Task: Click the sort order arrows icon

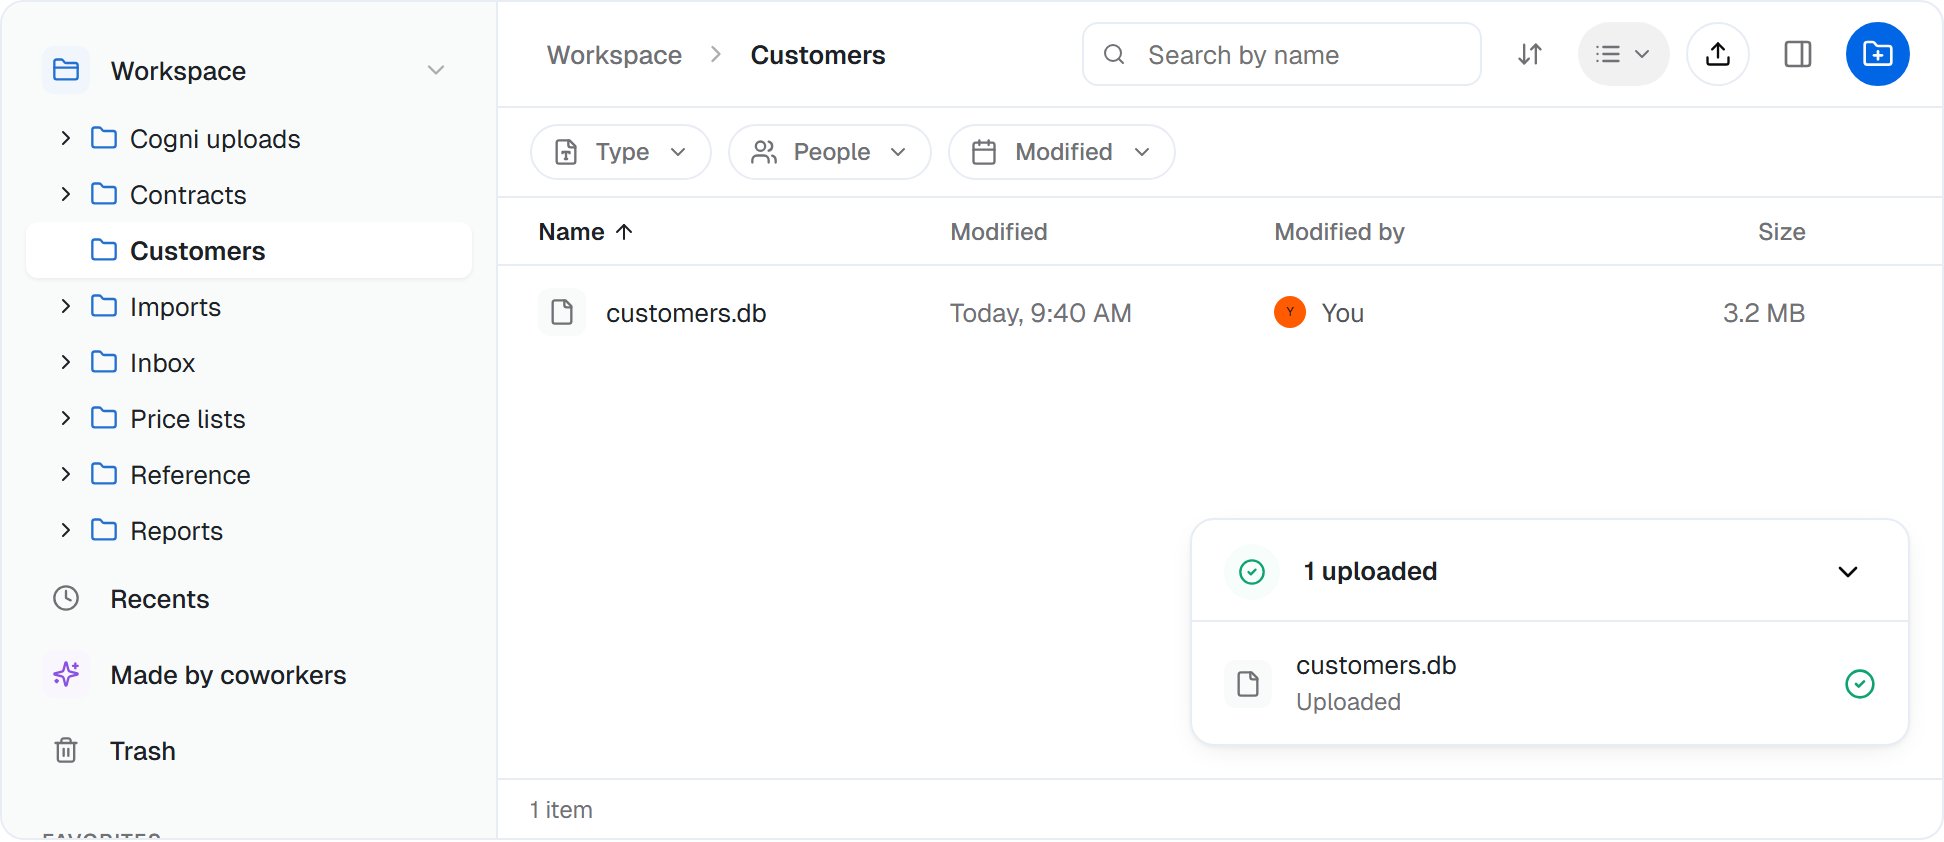Action: 1529,54
